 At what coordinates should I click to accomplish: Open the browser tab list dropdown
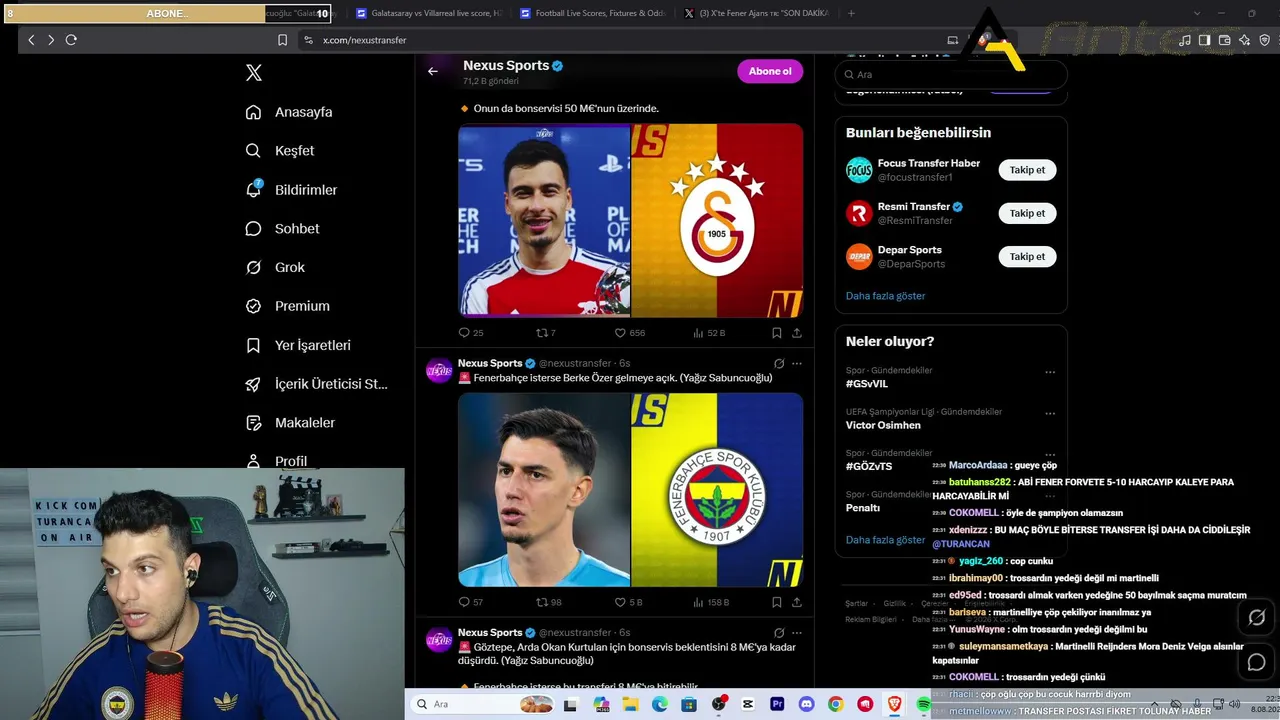click(1197, 14)
